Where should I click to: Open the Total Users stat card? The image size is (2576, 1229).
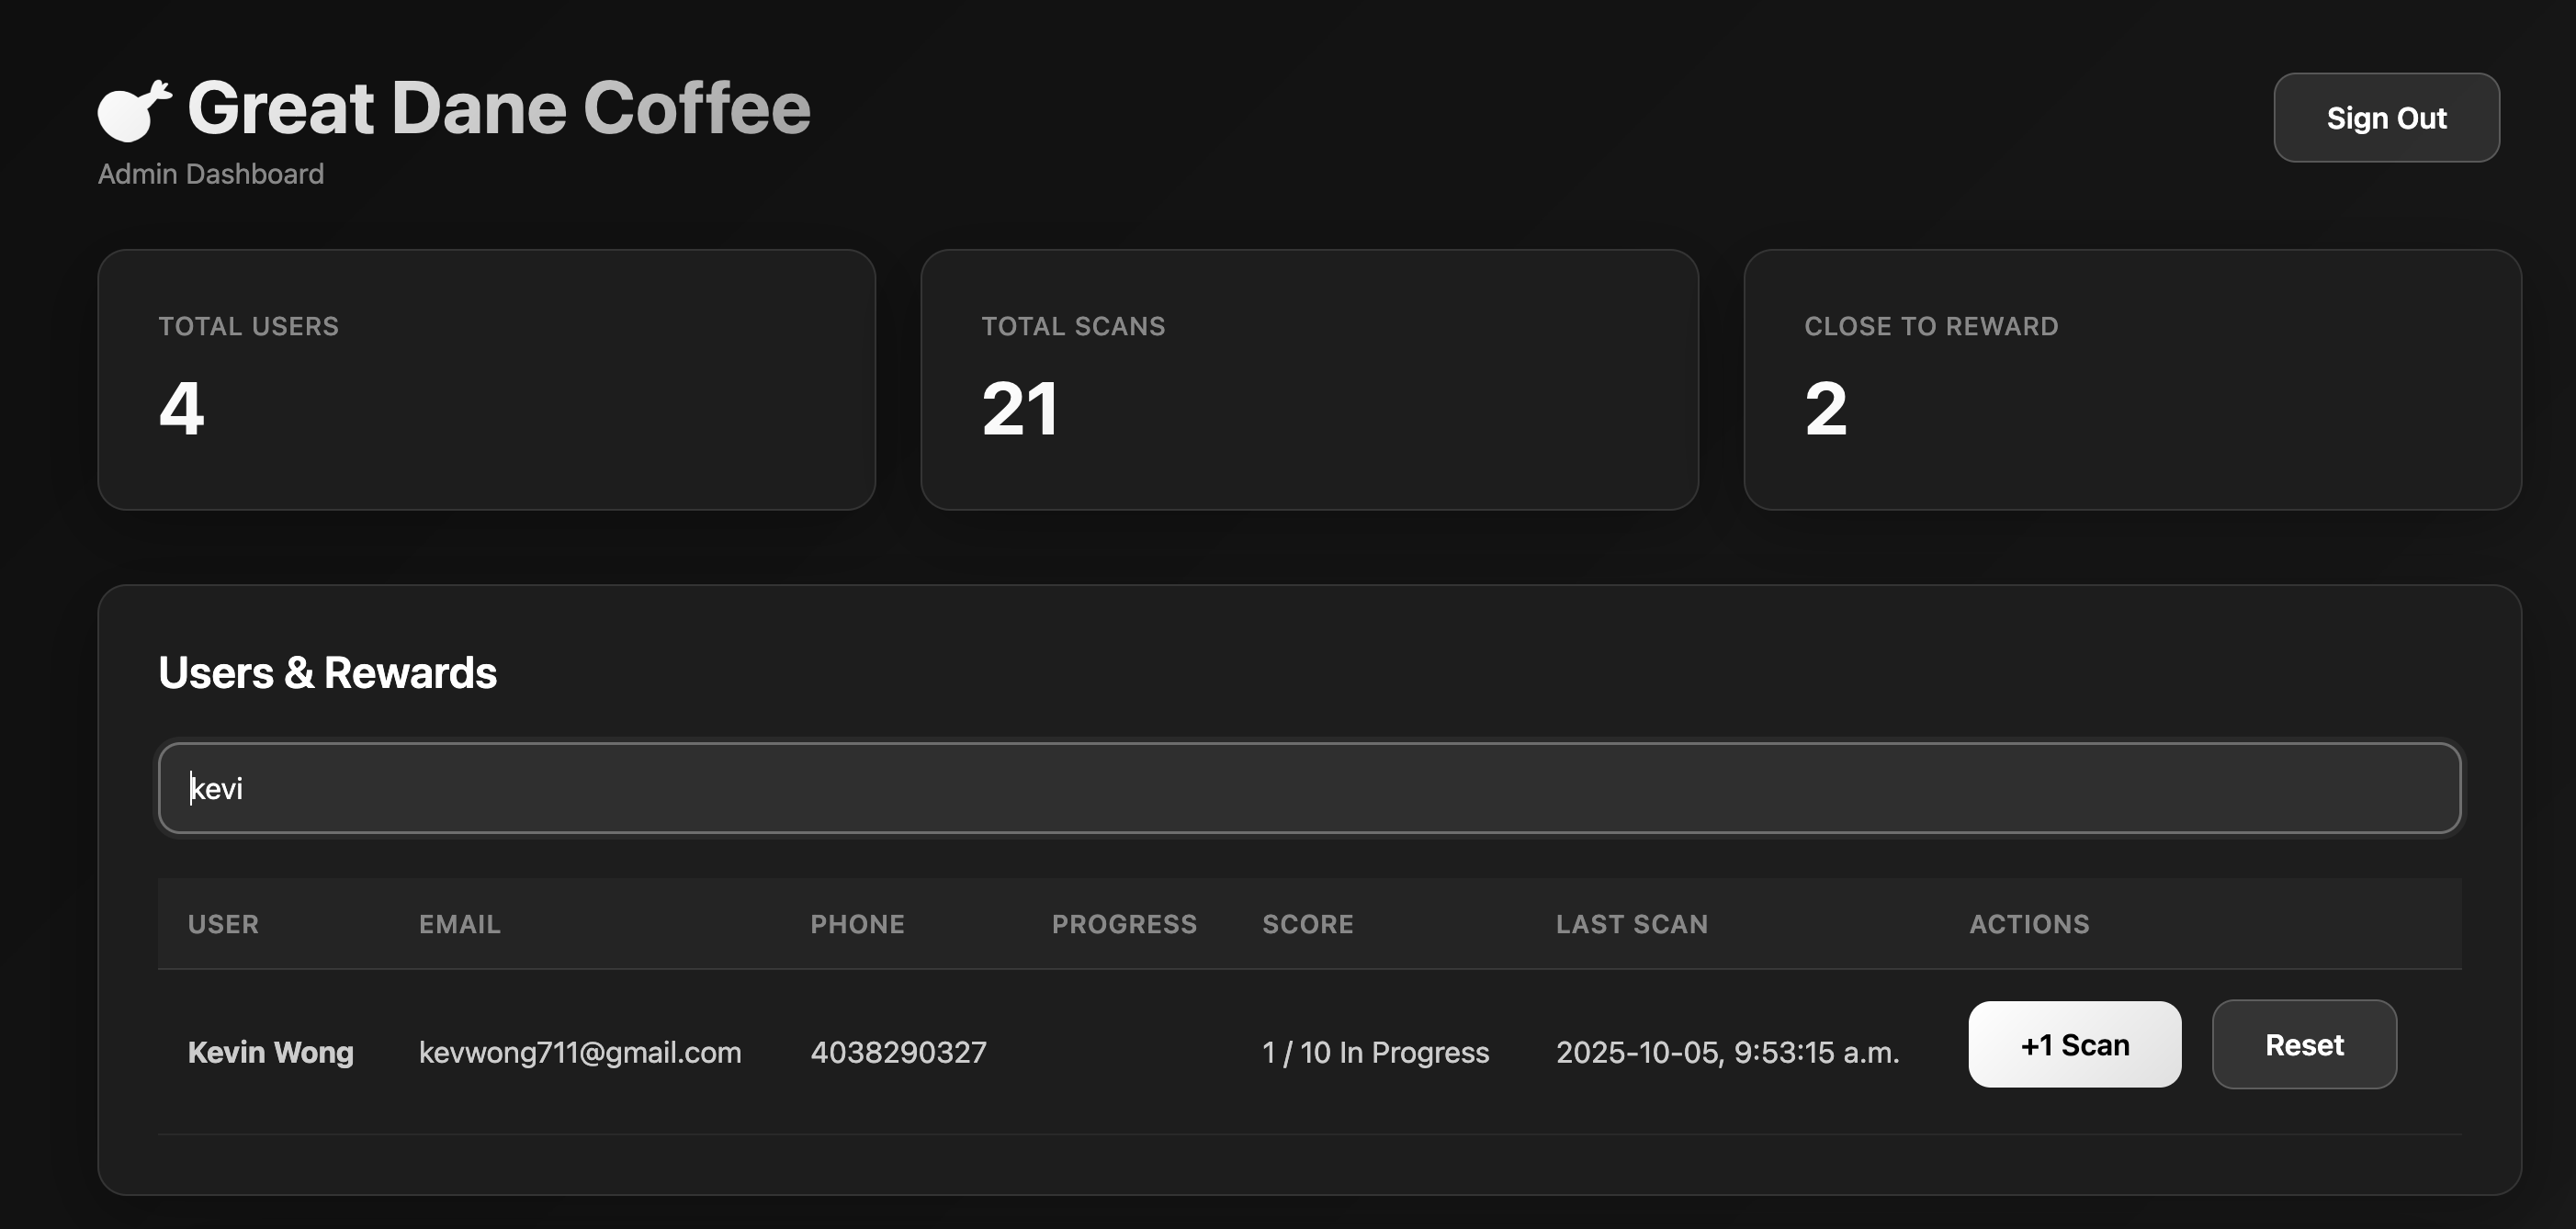486,380
